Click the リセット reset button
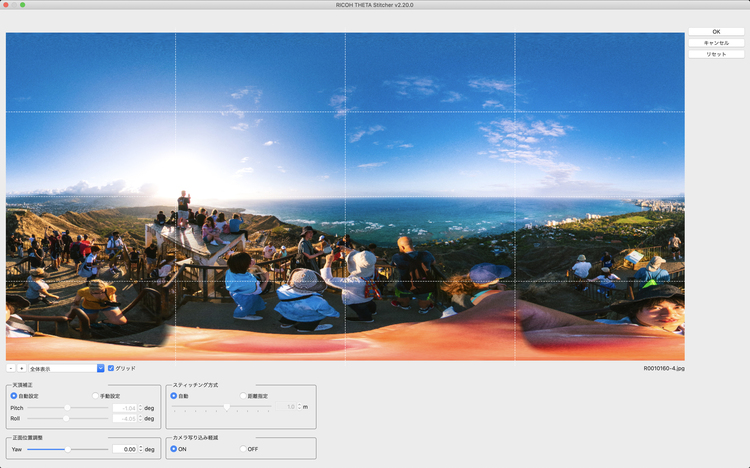This screenshot has height=468, width=750. click(x=716, y=54)
